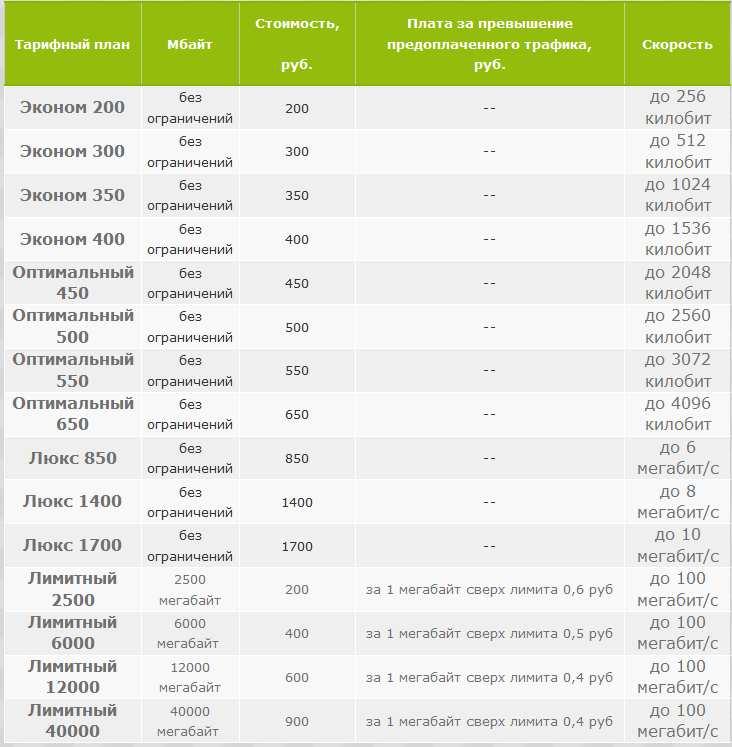This screenshot has height=747, width=732.
Task: Select the Люкс 1700 tariff name
Action: coord(72,545)
